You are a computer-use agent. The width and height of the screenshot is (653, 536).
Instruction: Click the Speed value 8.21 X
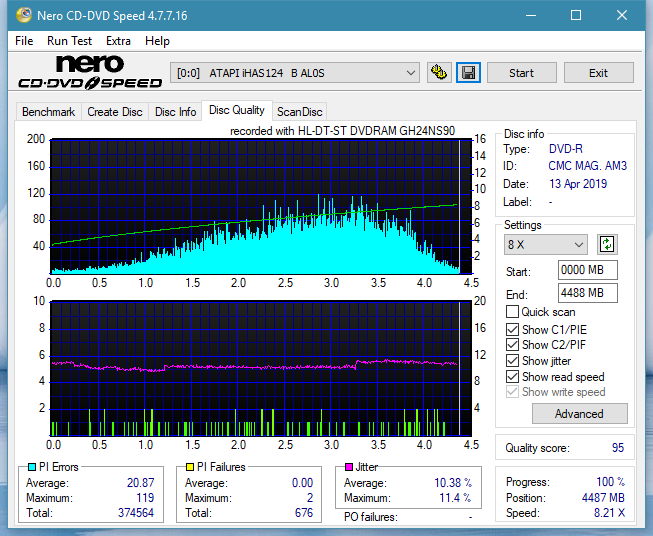click(x=609, y=513)
